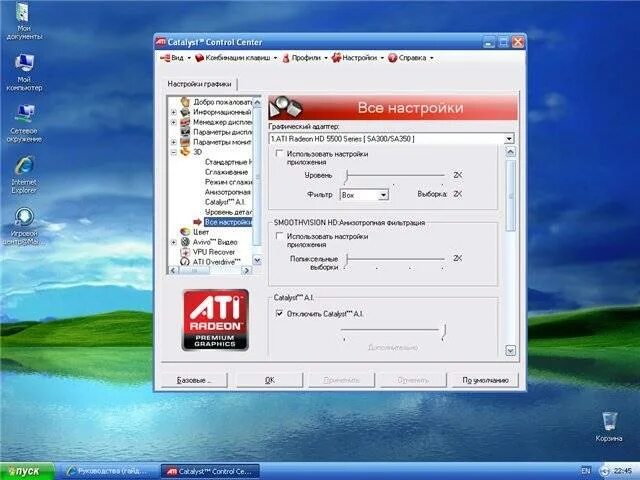Select the Настройки графики tab
This screenshot has width=640, height=480.
click(199, 84)
